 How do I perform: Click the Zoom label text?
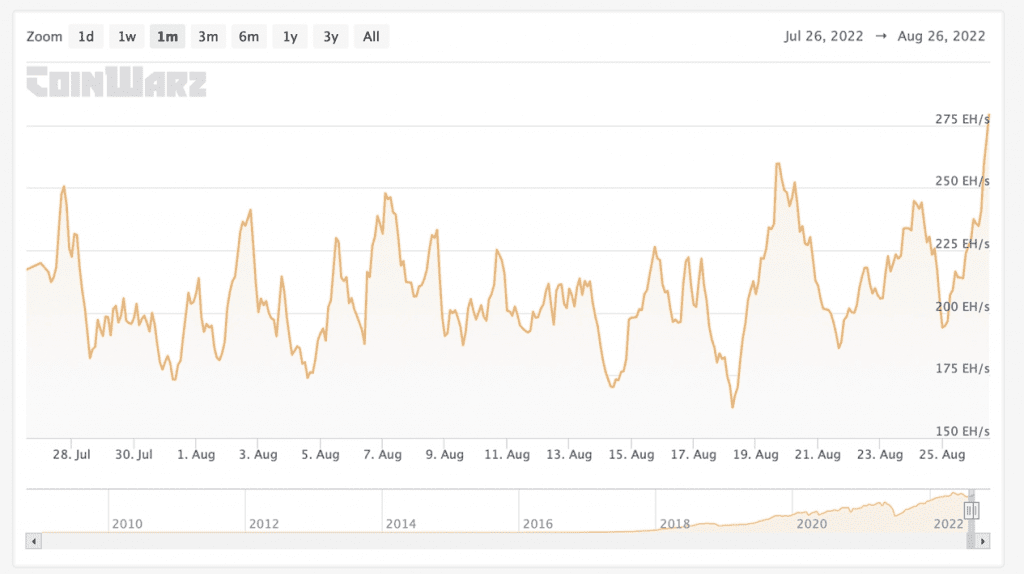coord(44,37)
